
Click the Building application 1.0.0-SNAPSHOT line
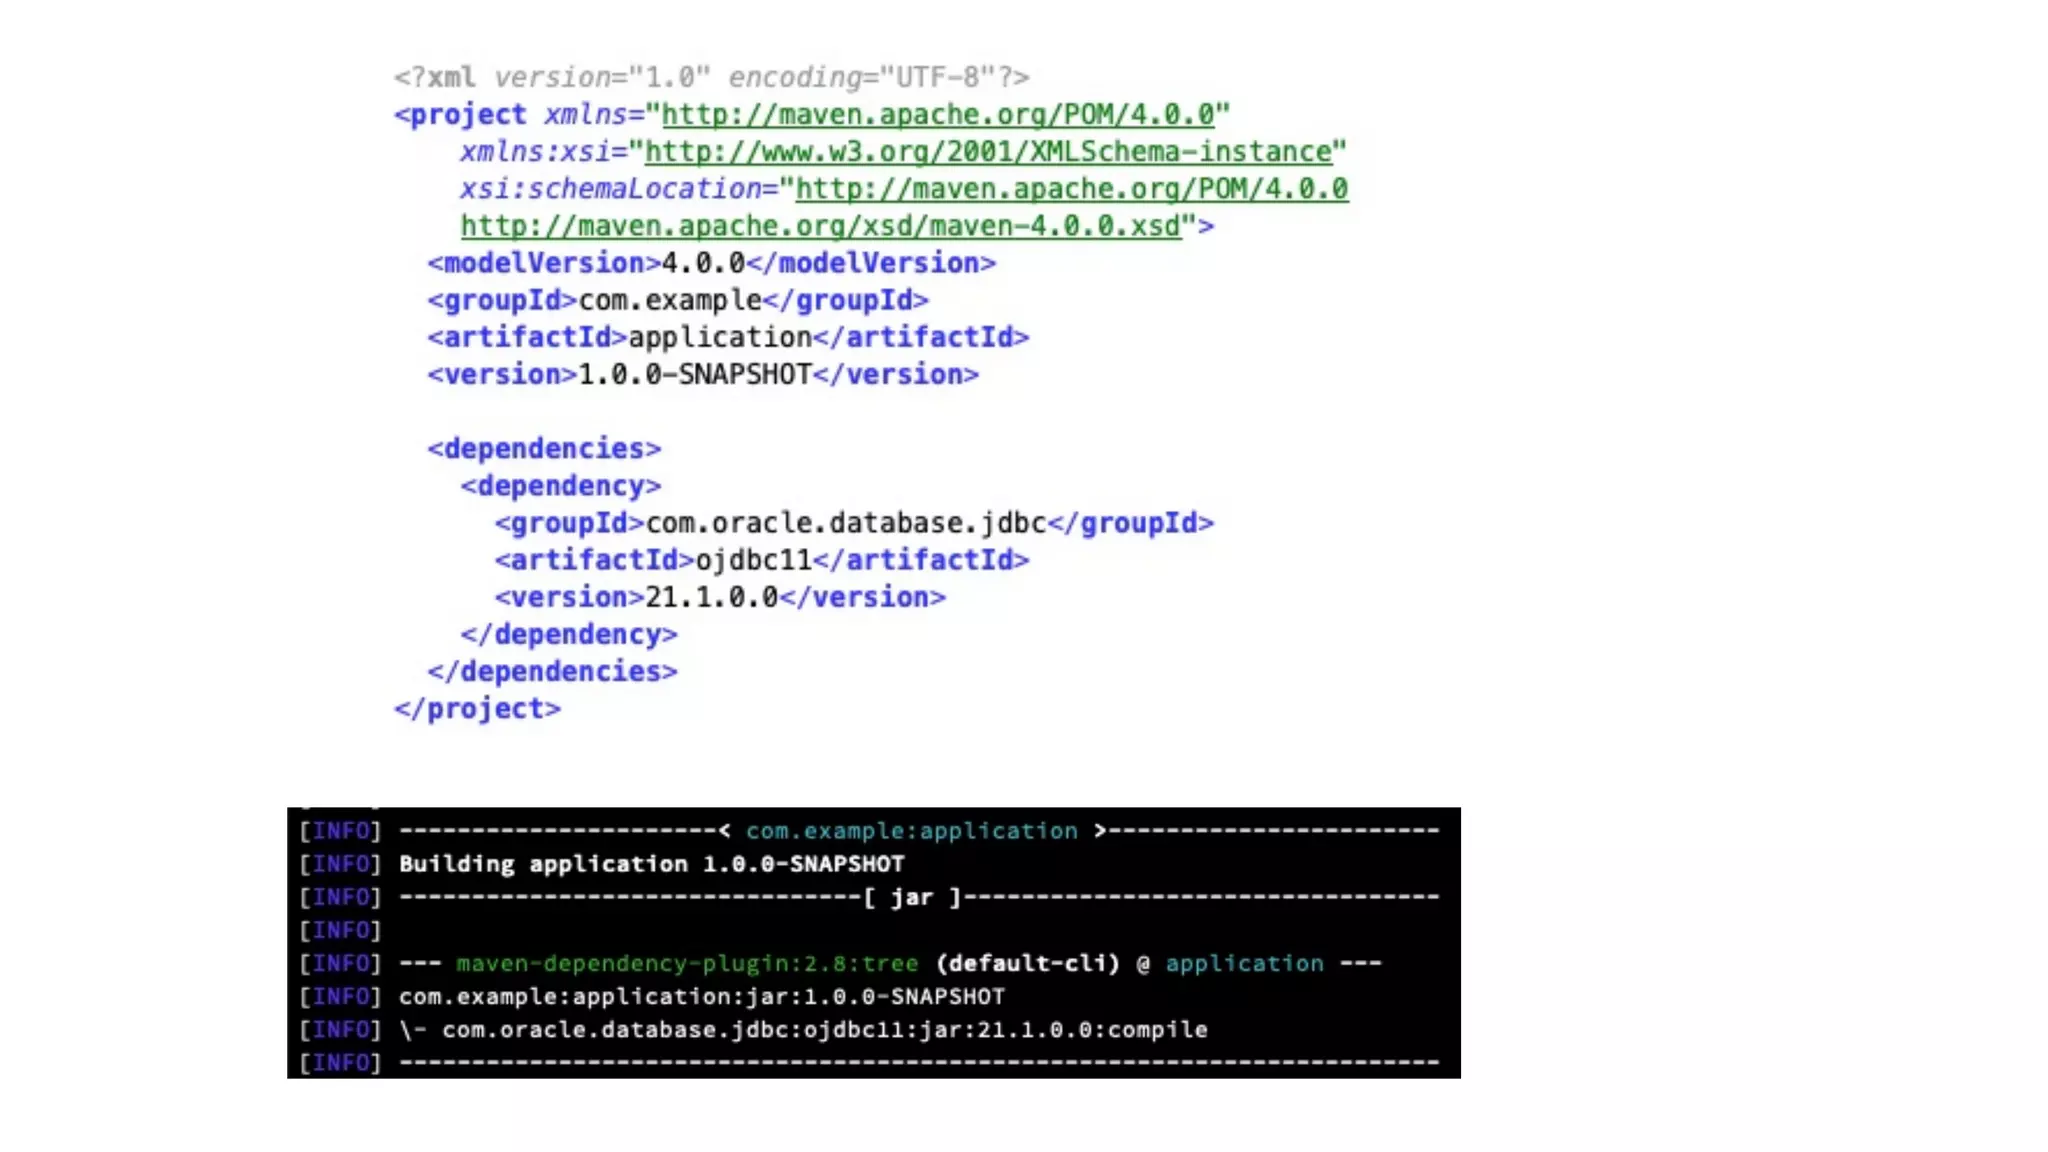pos(651,864)
